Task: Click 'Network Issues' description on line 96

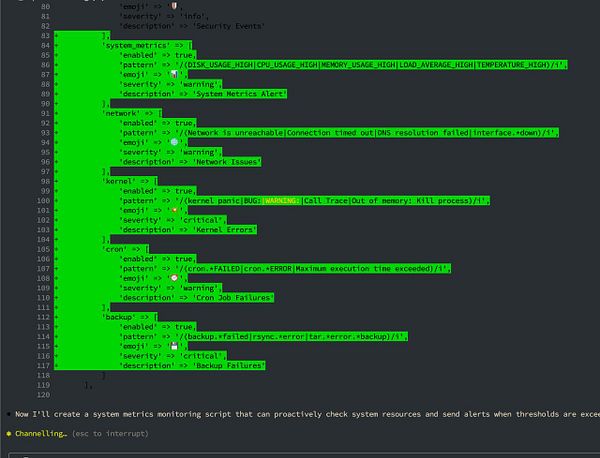Action: [227, 162]
